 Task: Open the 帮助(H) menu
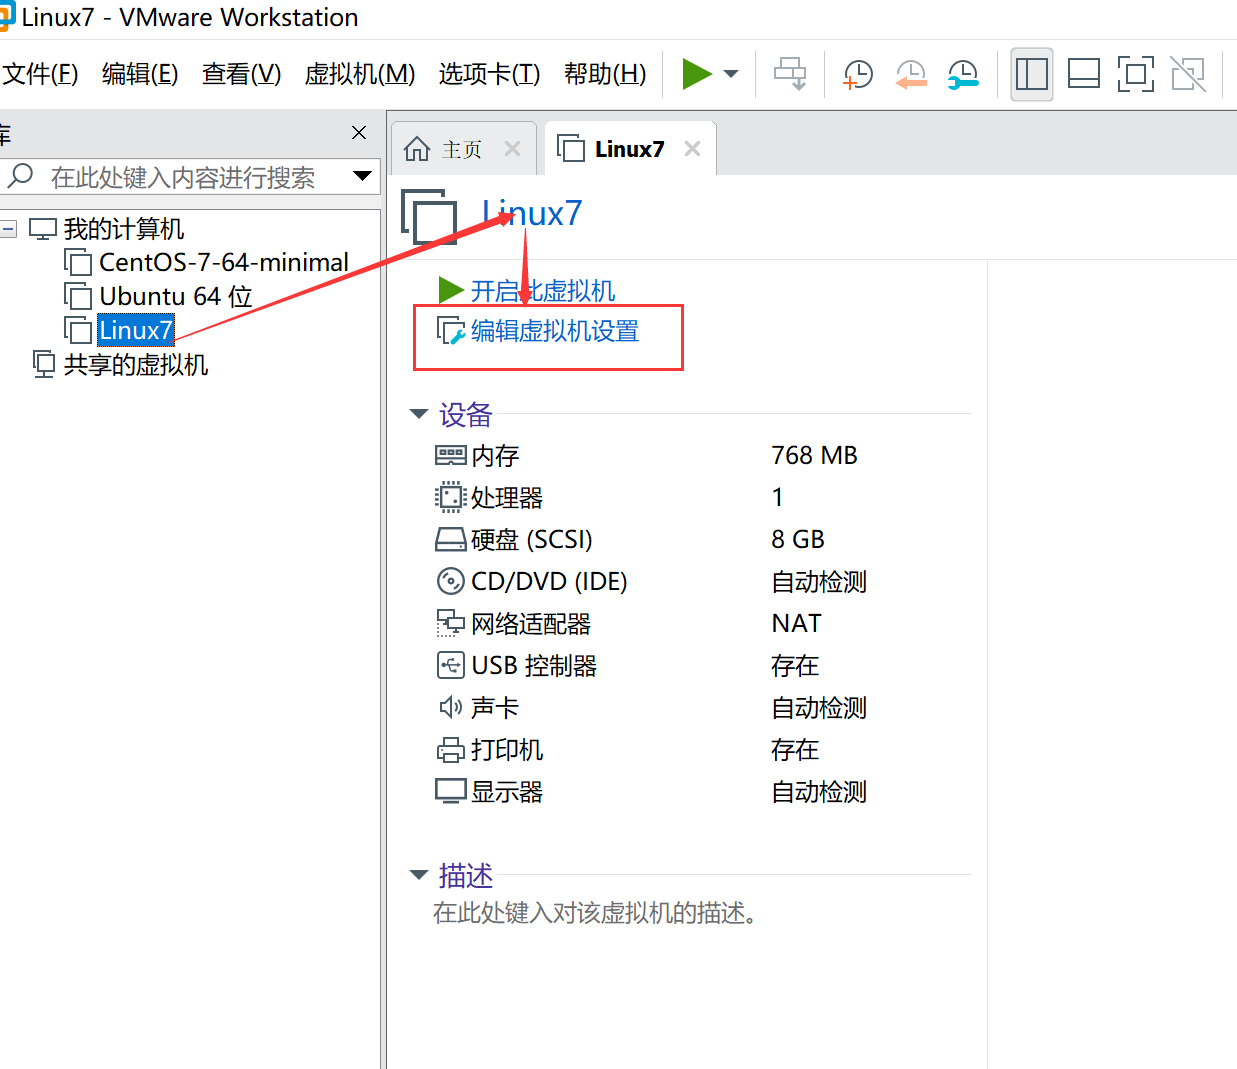605,74
